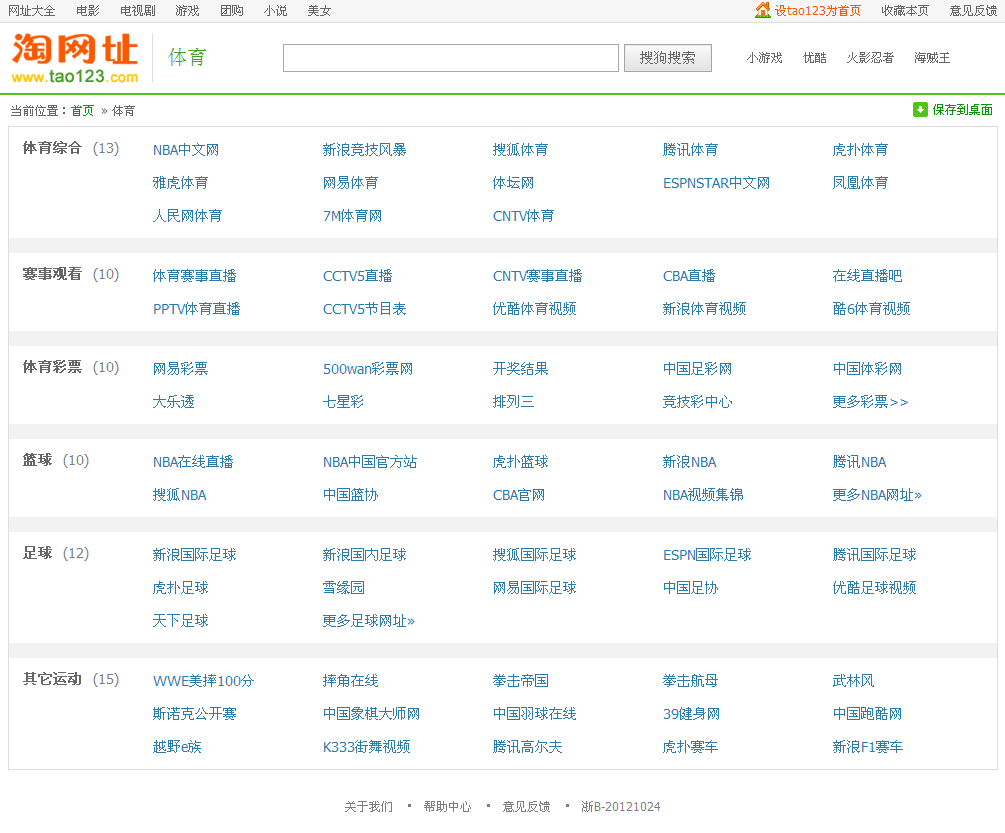This screenshot has height=833, width=1005.
Task: Click 意见反馈 in the footer
Action: point(526,807)
